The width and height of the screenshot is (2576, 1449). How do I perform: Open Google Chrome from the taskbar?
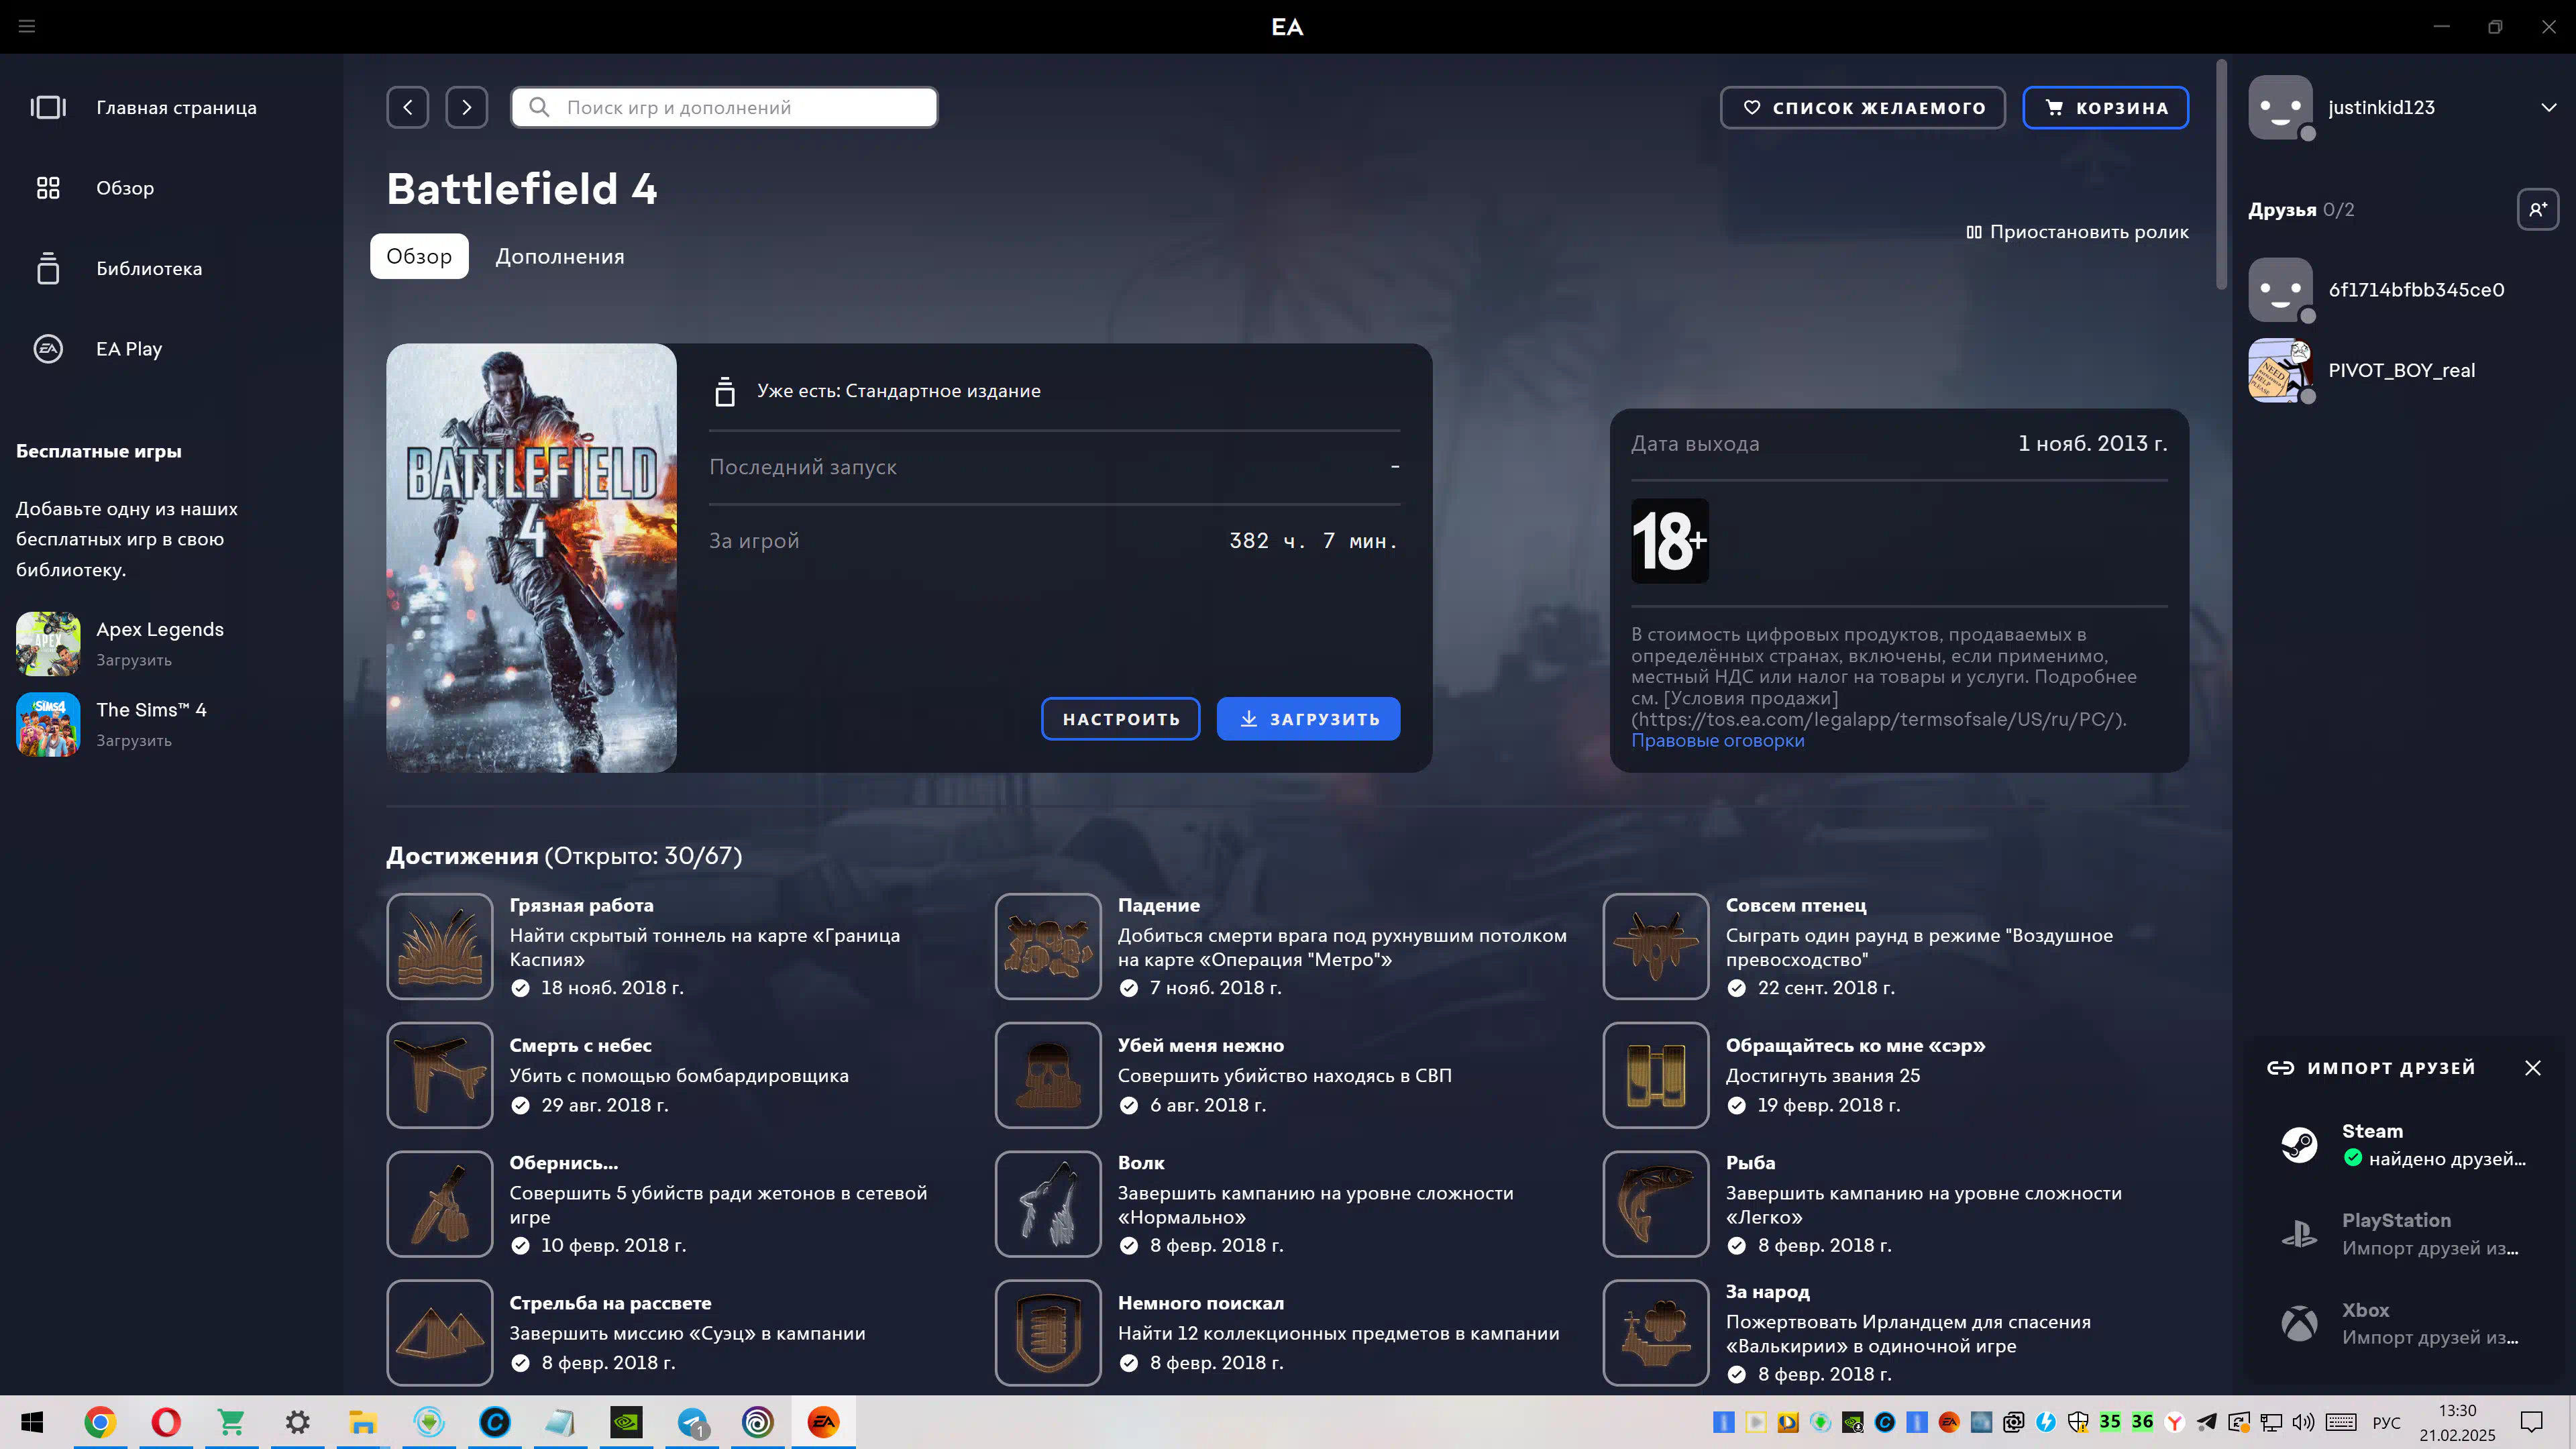point(100,1422)
